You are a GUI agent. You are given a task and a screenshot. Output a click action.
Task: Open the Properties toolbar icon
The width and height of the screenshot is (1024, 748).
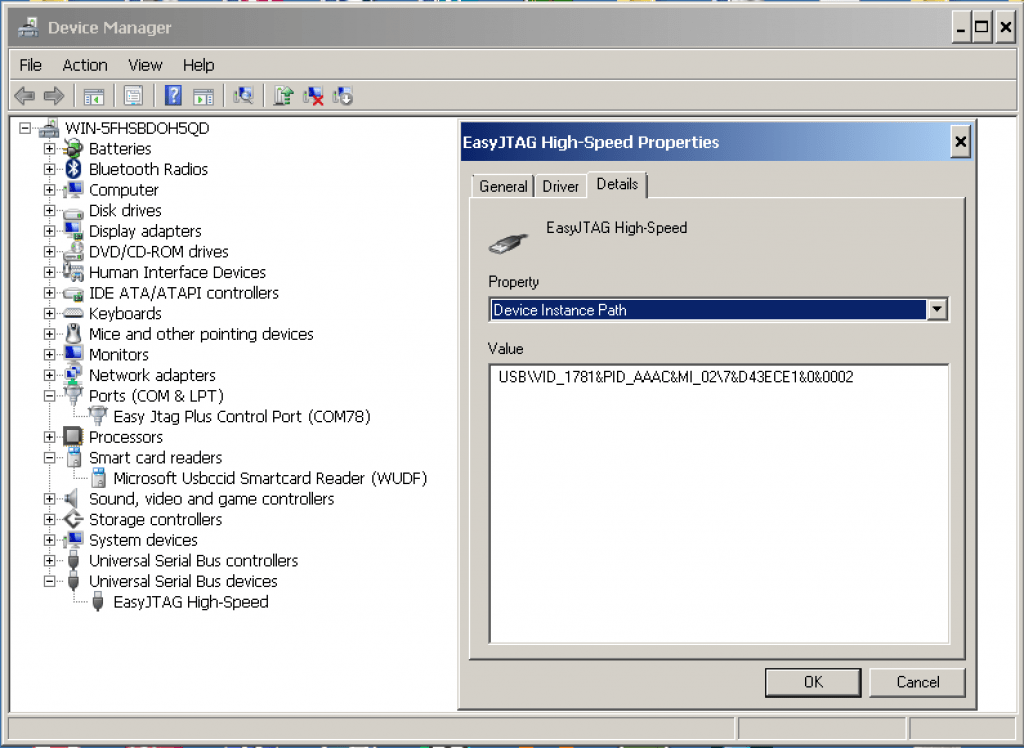pyautogui.click(x=133, y=95)
